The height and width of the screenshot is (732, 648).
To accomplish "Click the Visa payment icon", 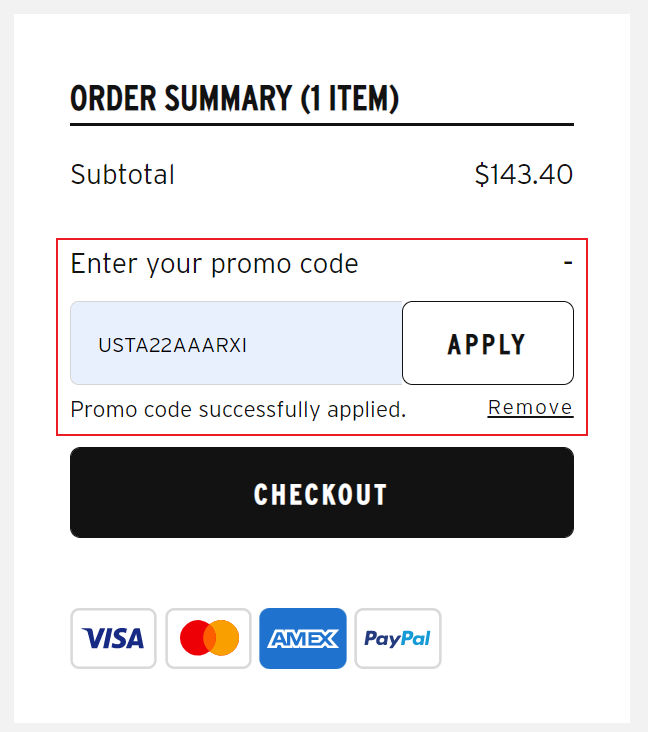I will 113,638.
